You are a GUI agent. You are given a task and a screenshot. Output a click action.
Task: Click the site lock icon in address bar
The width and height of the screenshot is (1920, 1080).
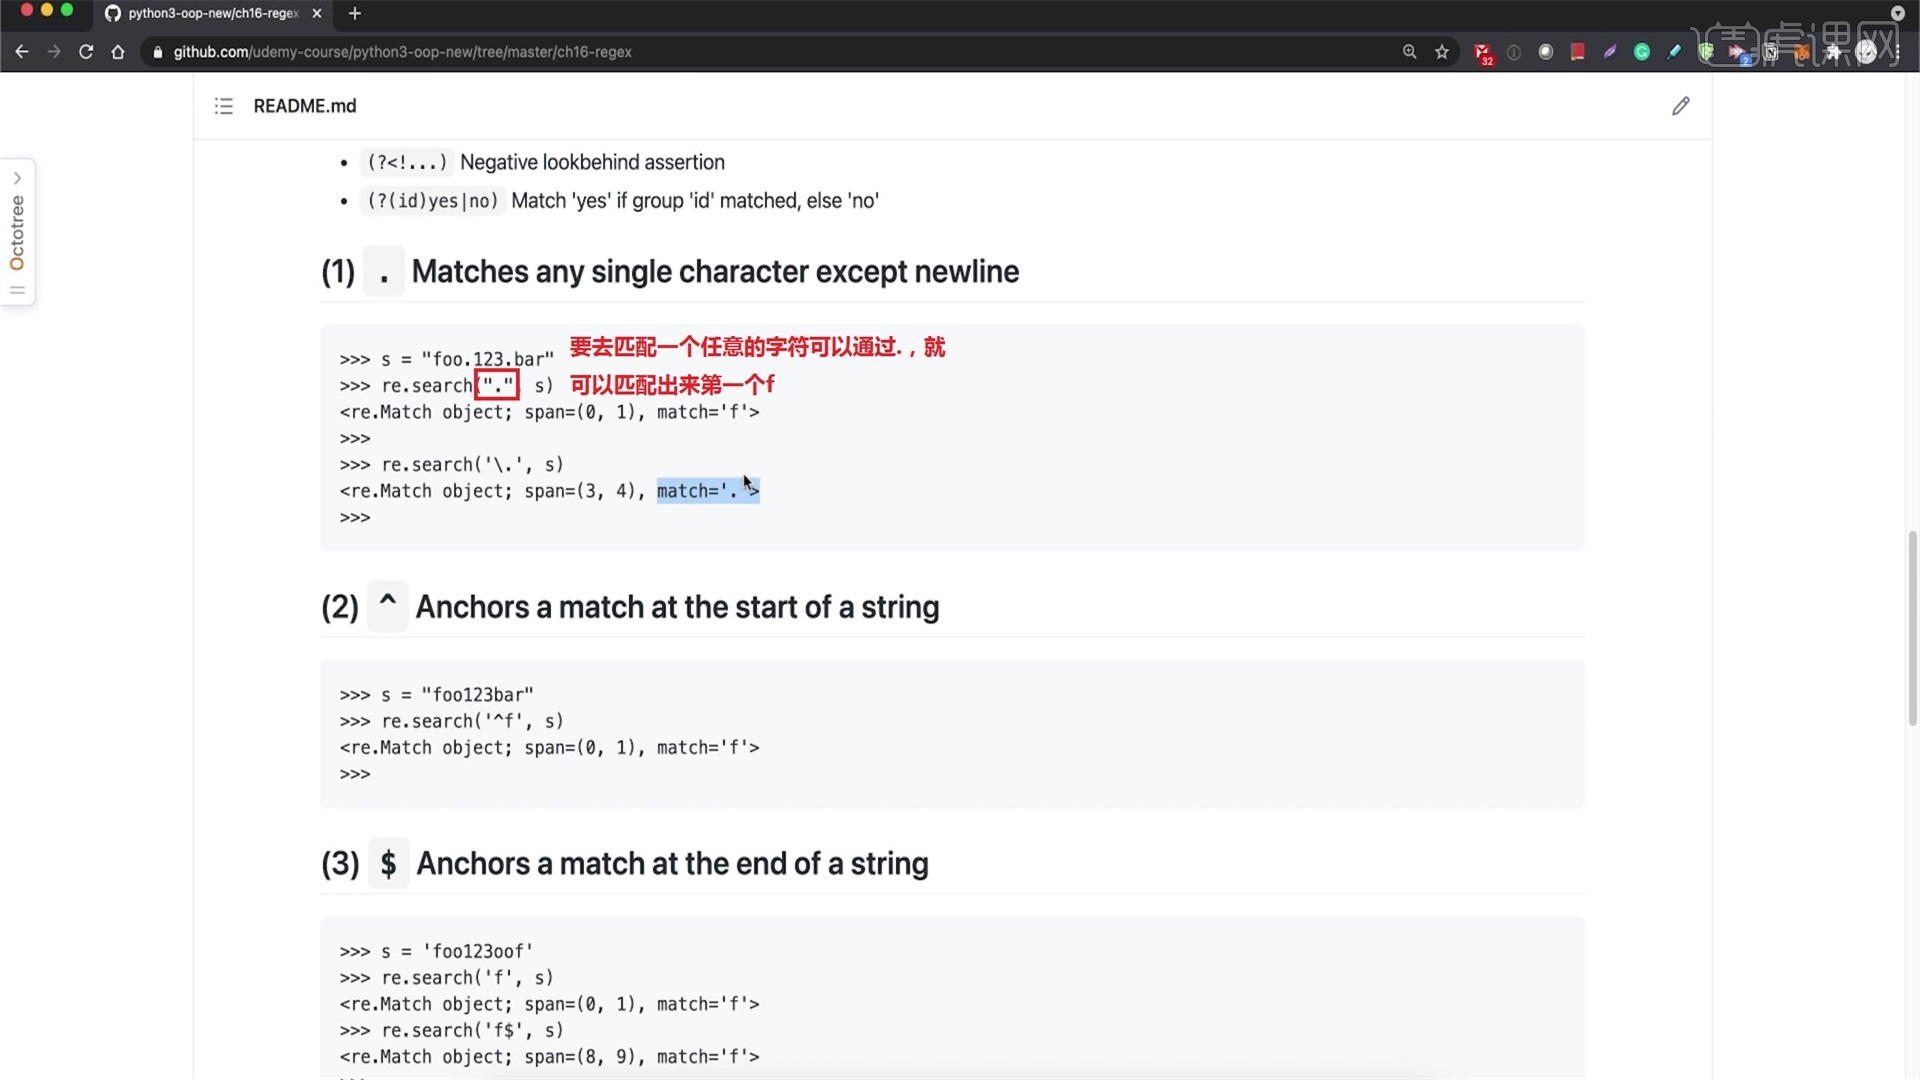point(158,52)
